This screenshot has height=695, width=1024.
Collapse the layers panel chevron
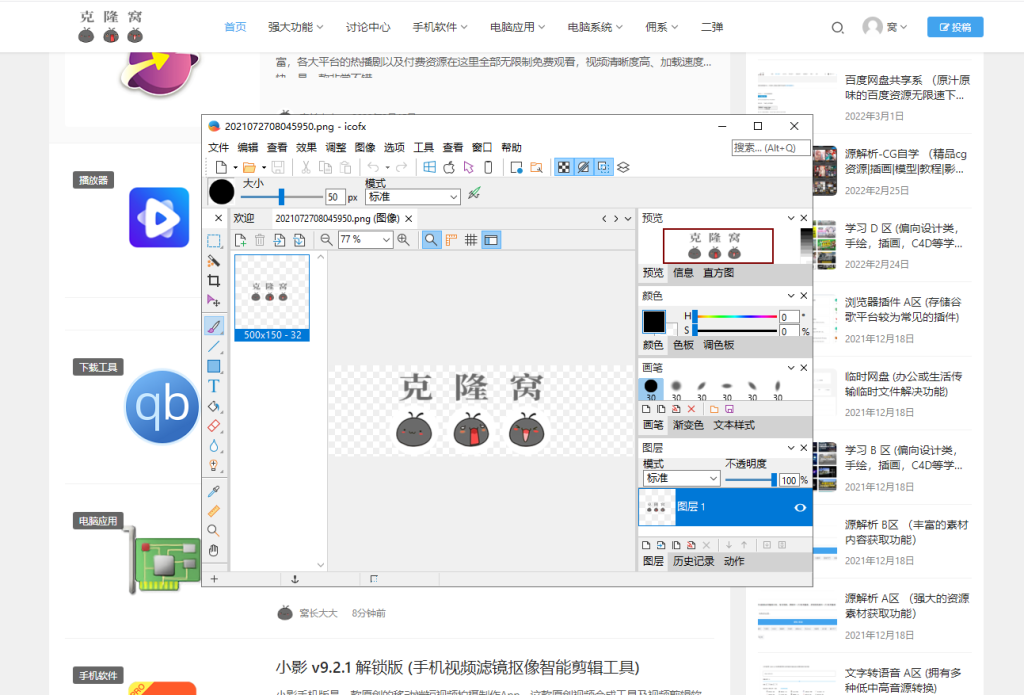tap(791, 448)
